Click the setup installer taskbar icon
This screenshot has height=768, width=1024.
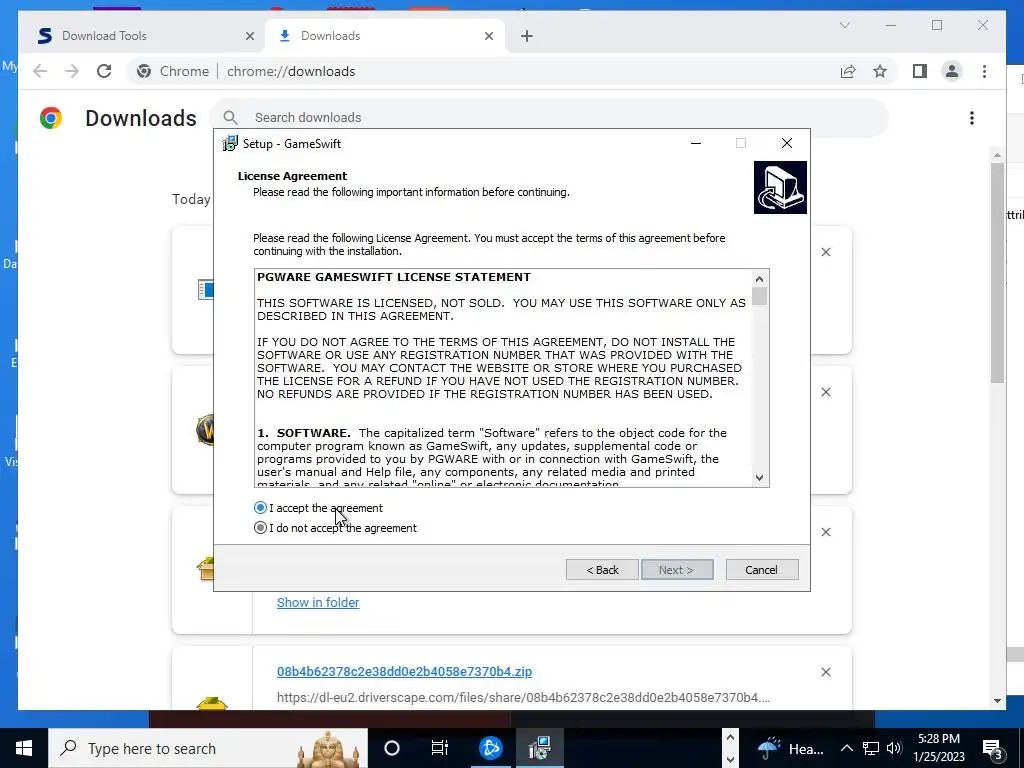click(540, 748)
